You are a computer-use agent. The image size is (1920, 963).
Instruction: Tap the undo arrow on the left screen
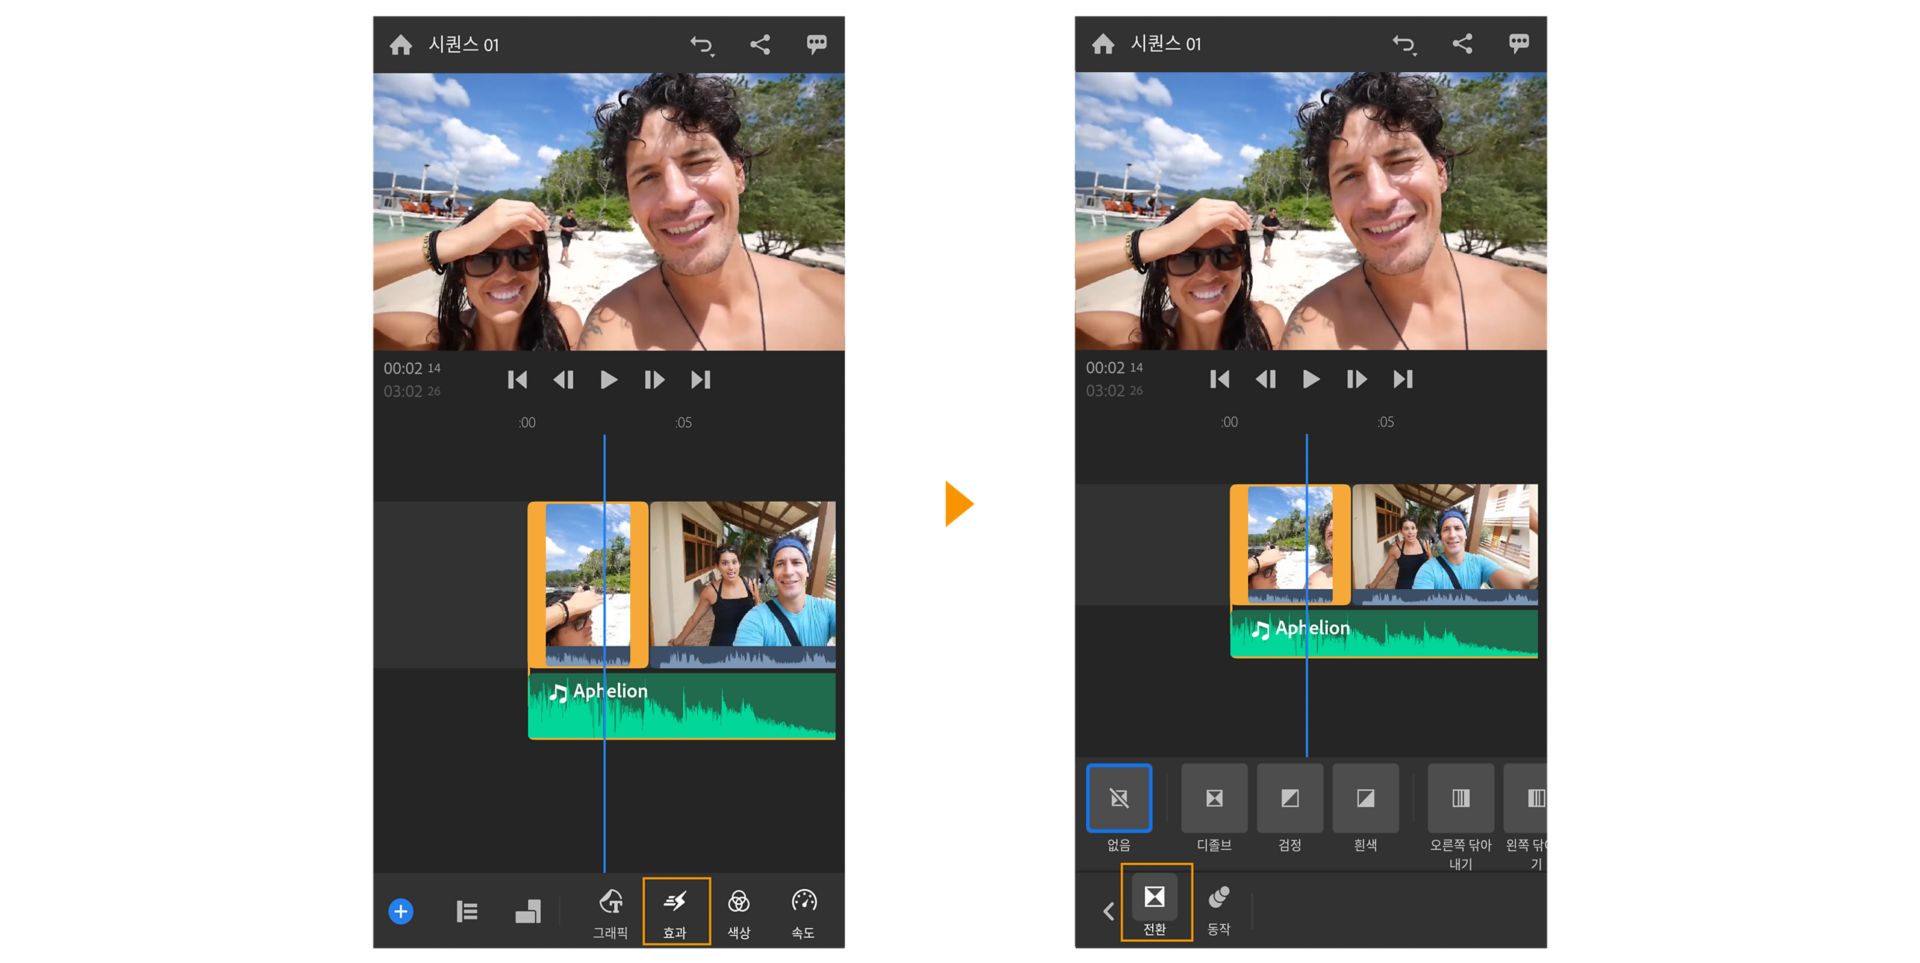[702, 45]
